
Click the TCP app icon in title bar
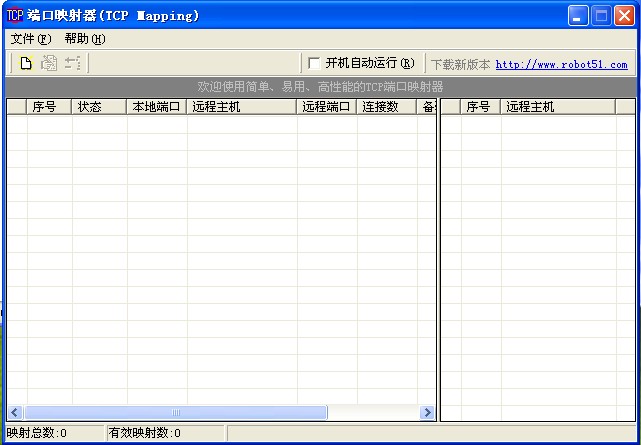(14, 15)
